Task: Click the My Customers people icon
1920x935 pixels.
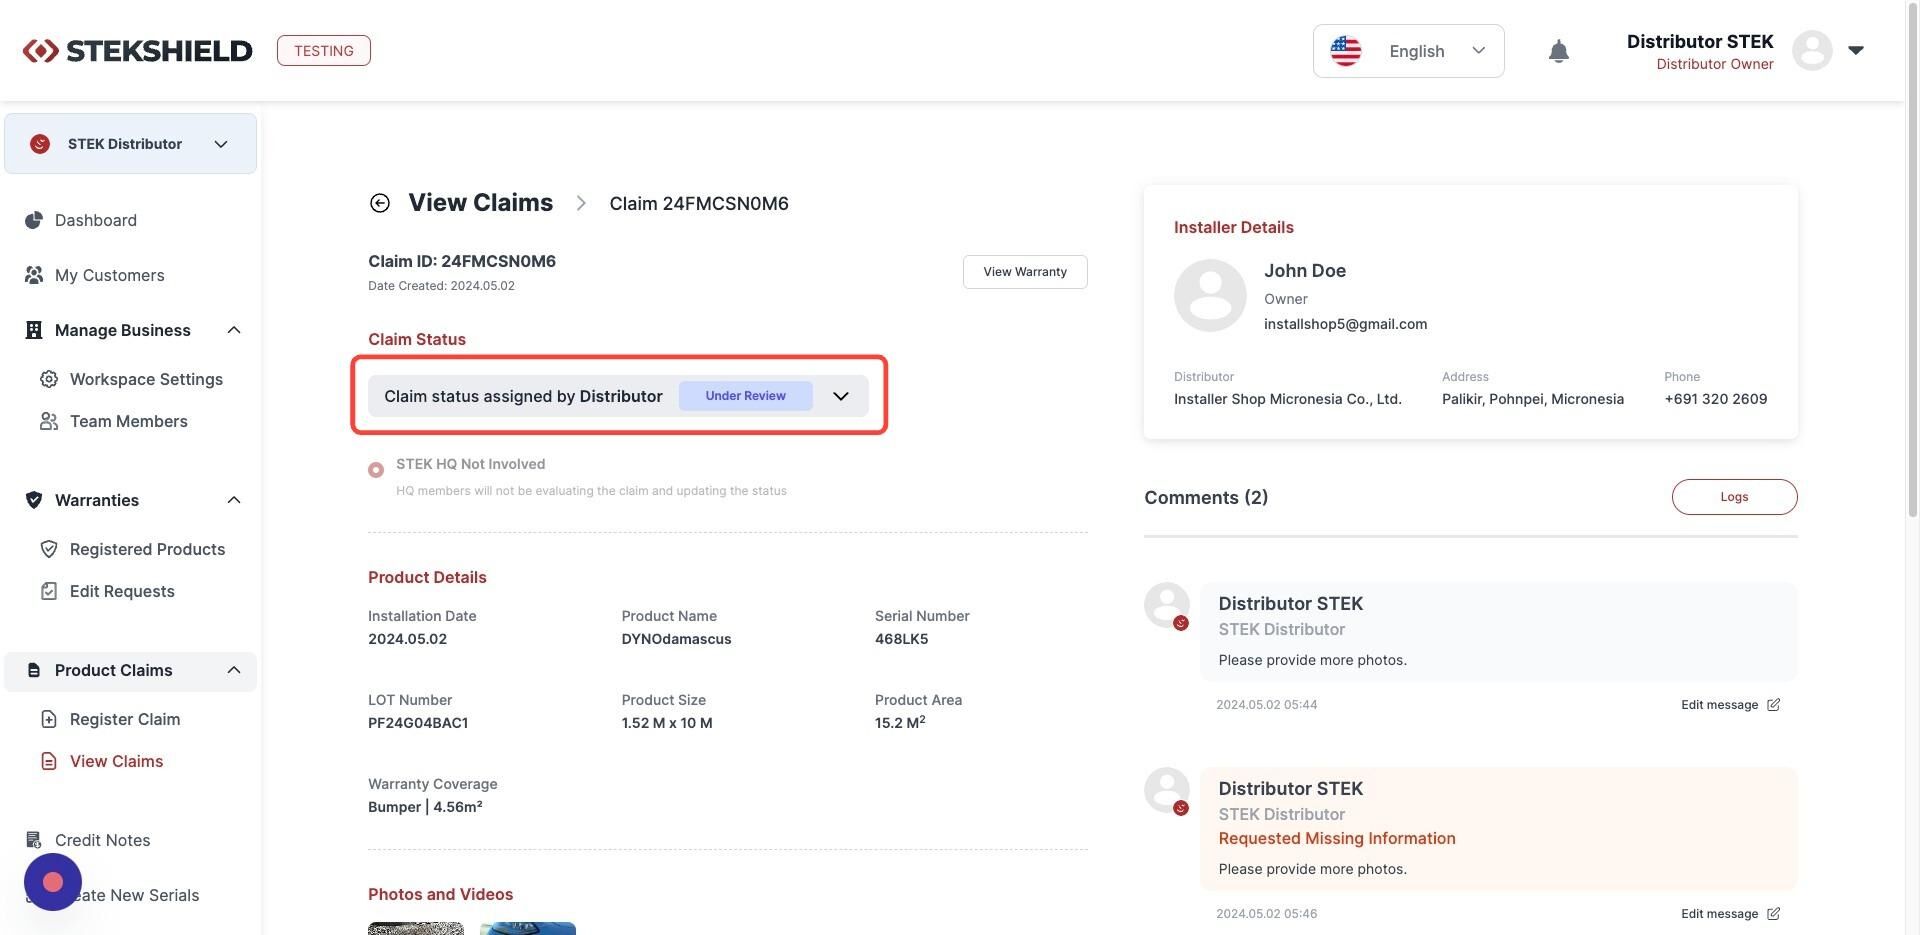Action: (34, 275)
